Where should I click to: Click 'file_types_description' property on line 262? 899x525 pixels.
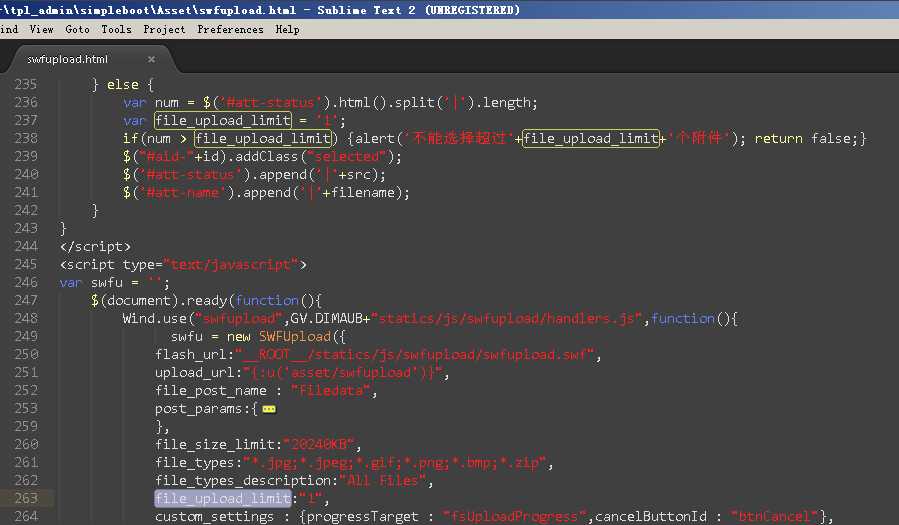click(243, 481)
